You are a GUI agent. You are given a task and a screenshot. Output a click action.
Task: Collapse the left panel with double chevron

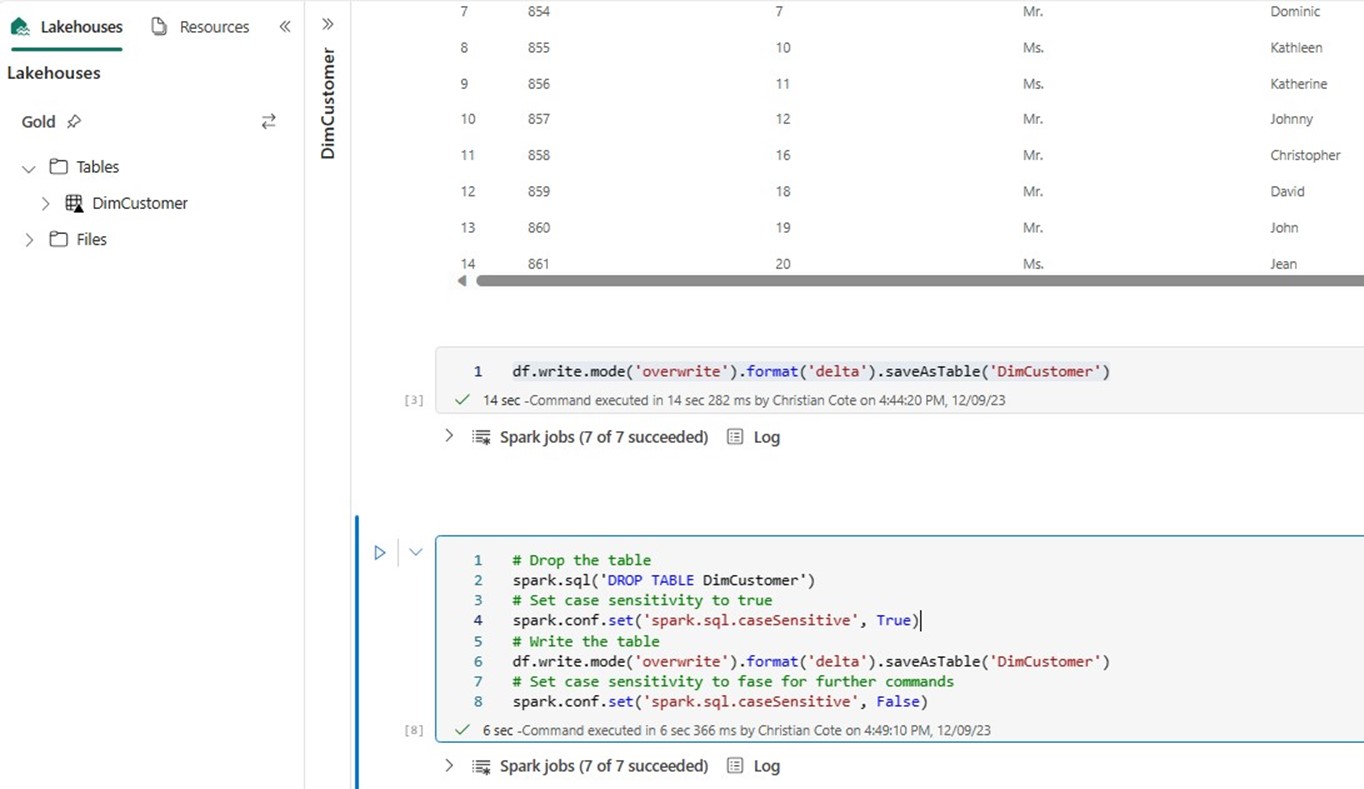pos(285,27)
